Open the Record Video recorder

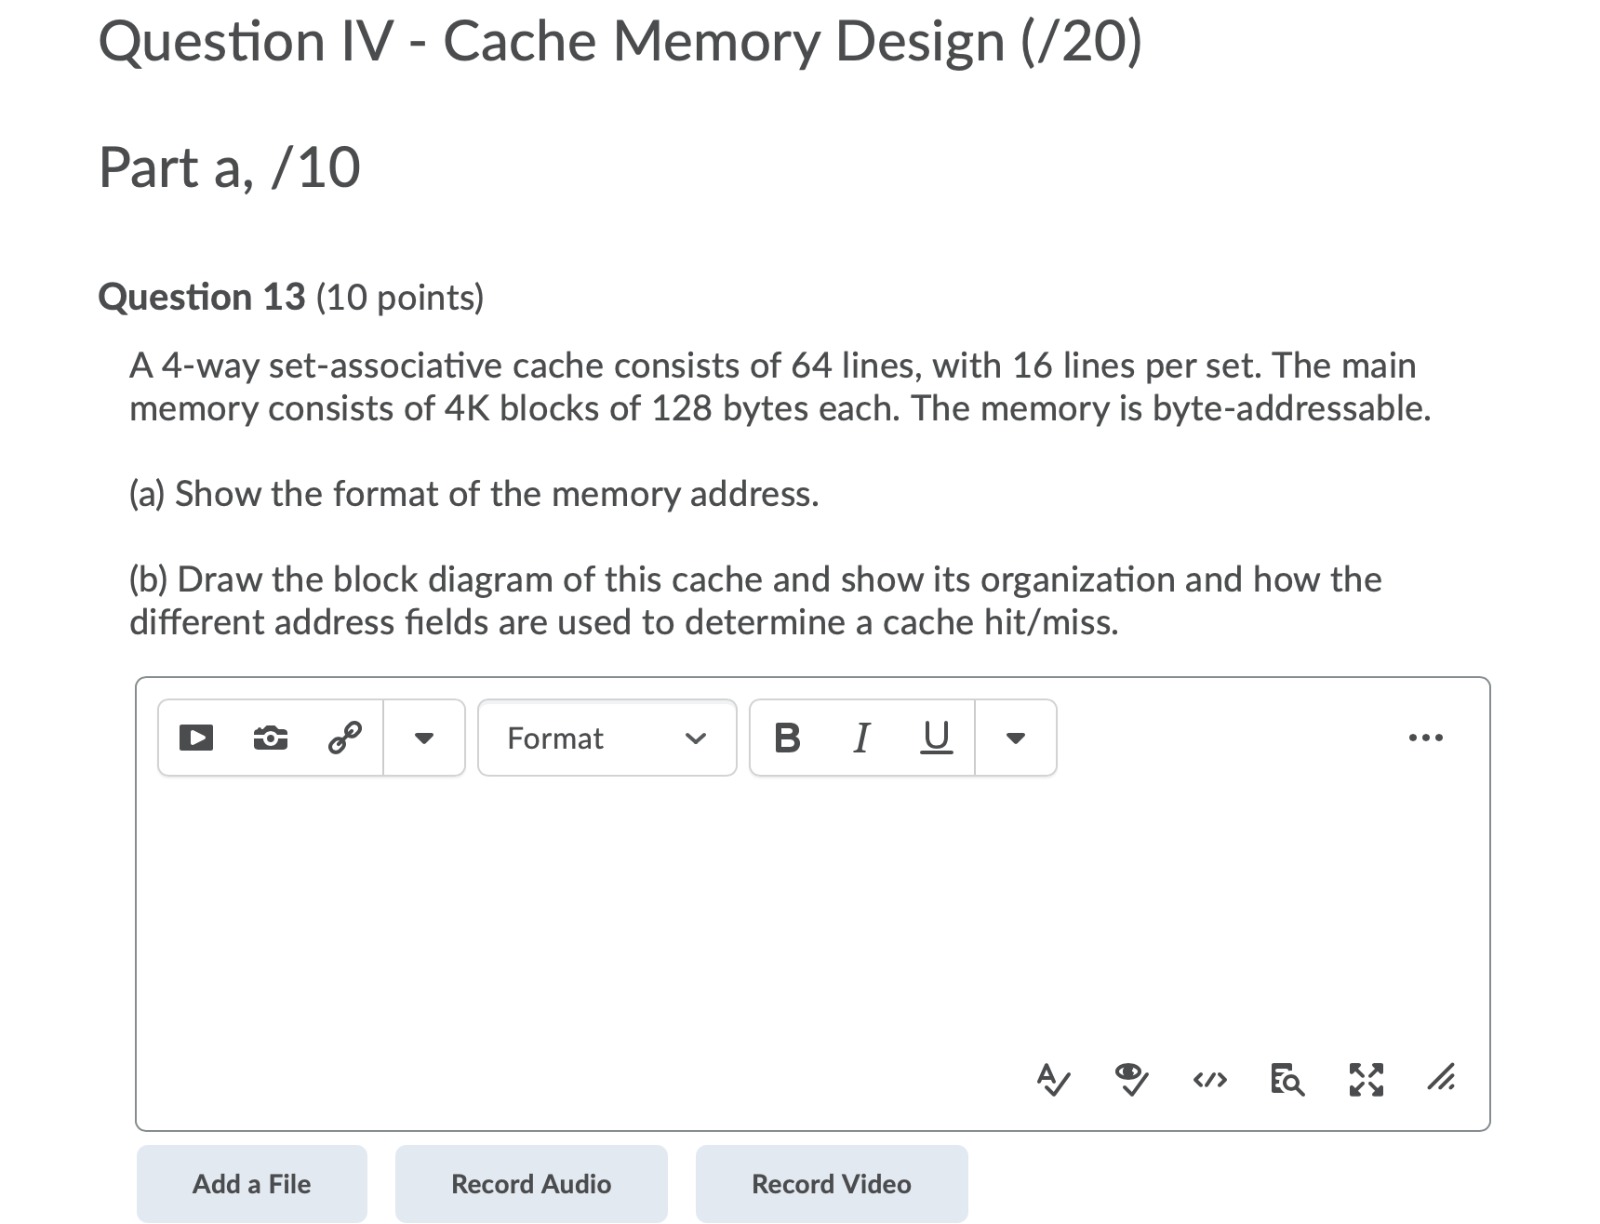tap(830, 1183)
